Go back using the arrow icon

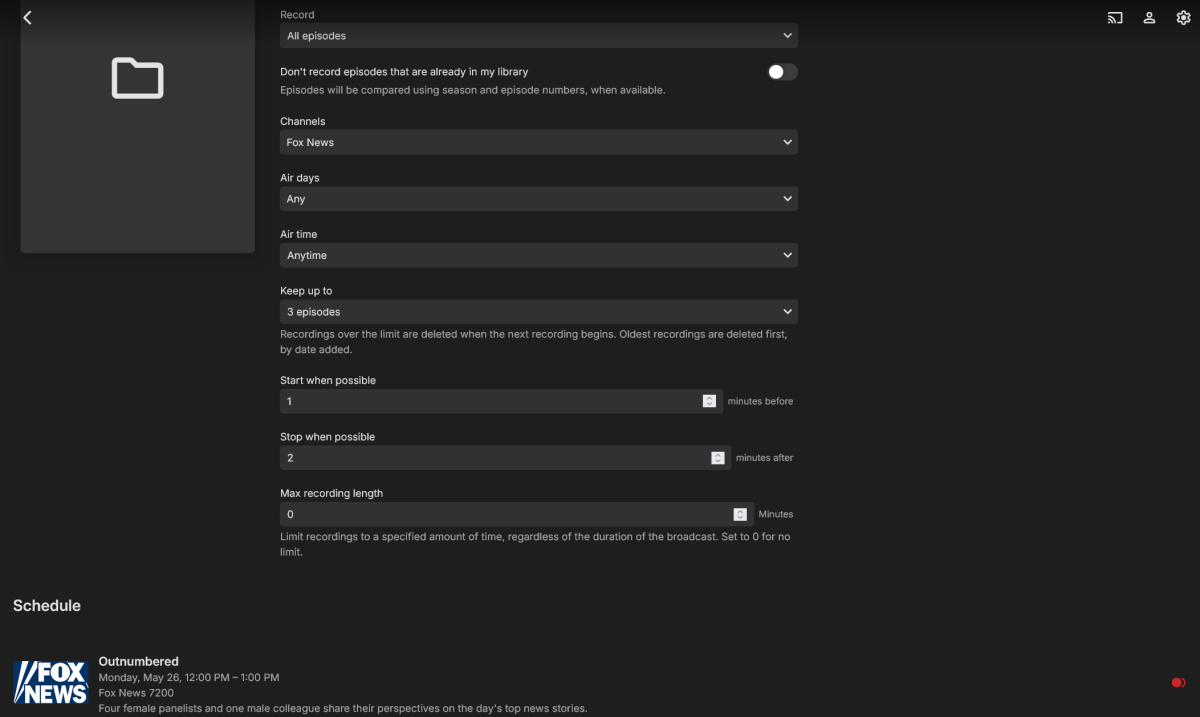(27, 18)
